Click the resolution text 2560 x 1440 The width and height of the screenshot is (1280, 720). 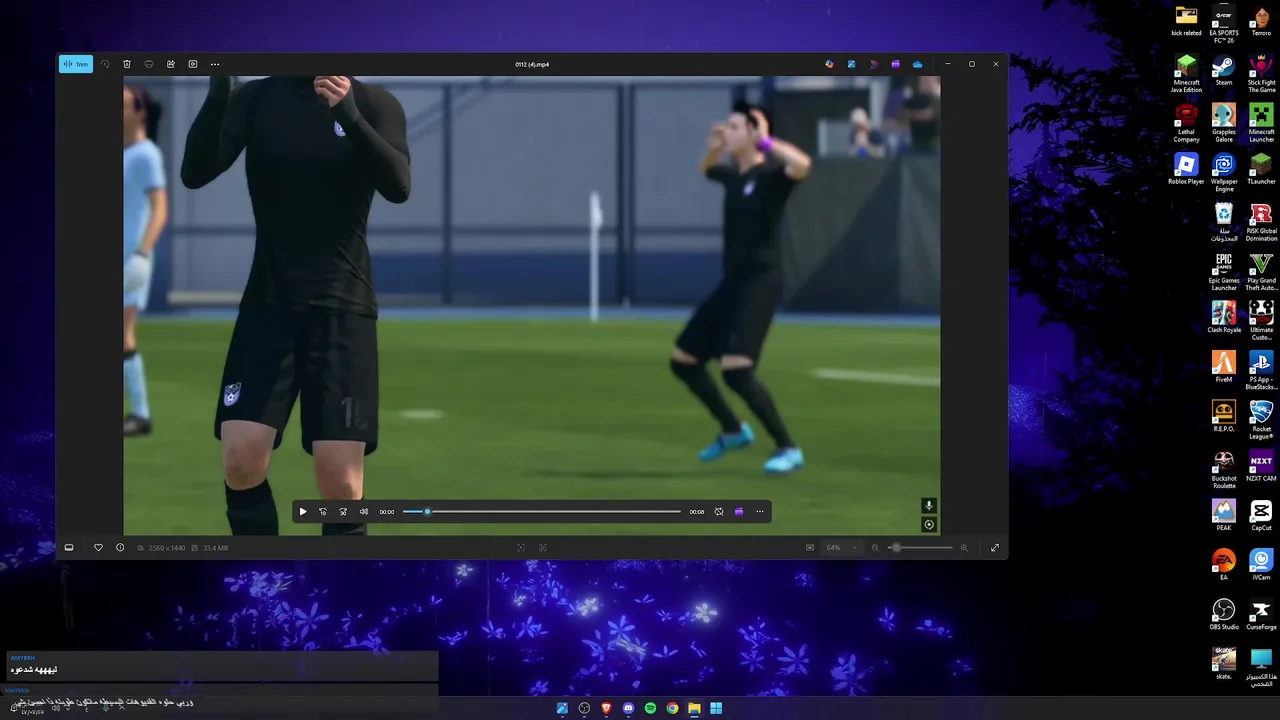(165, 548)
